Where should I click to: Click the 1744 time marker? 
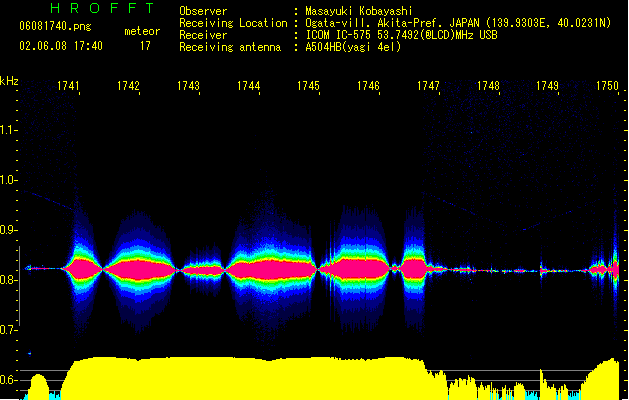point(248,86)
